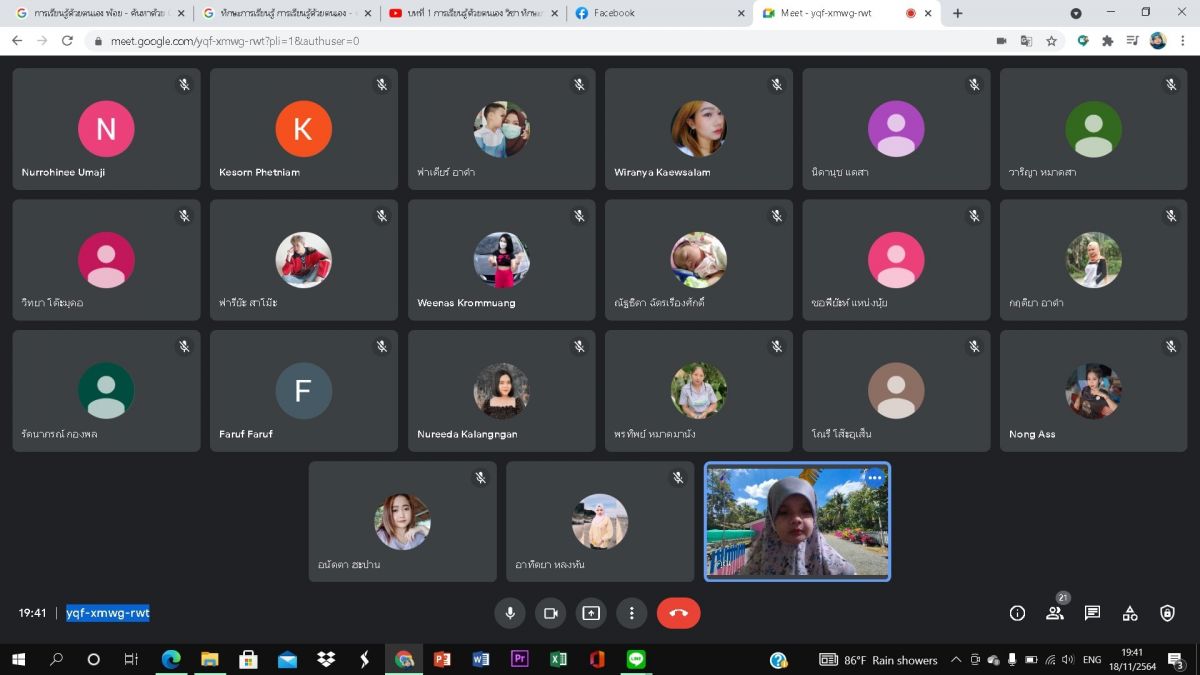Open the Activities panel icon
The width and height of the screenshot is (1200, 675).
point(1130,613)
